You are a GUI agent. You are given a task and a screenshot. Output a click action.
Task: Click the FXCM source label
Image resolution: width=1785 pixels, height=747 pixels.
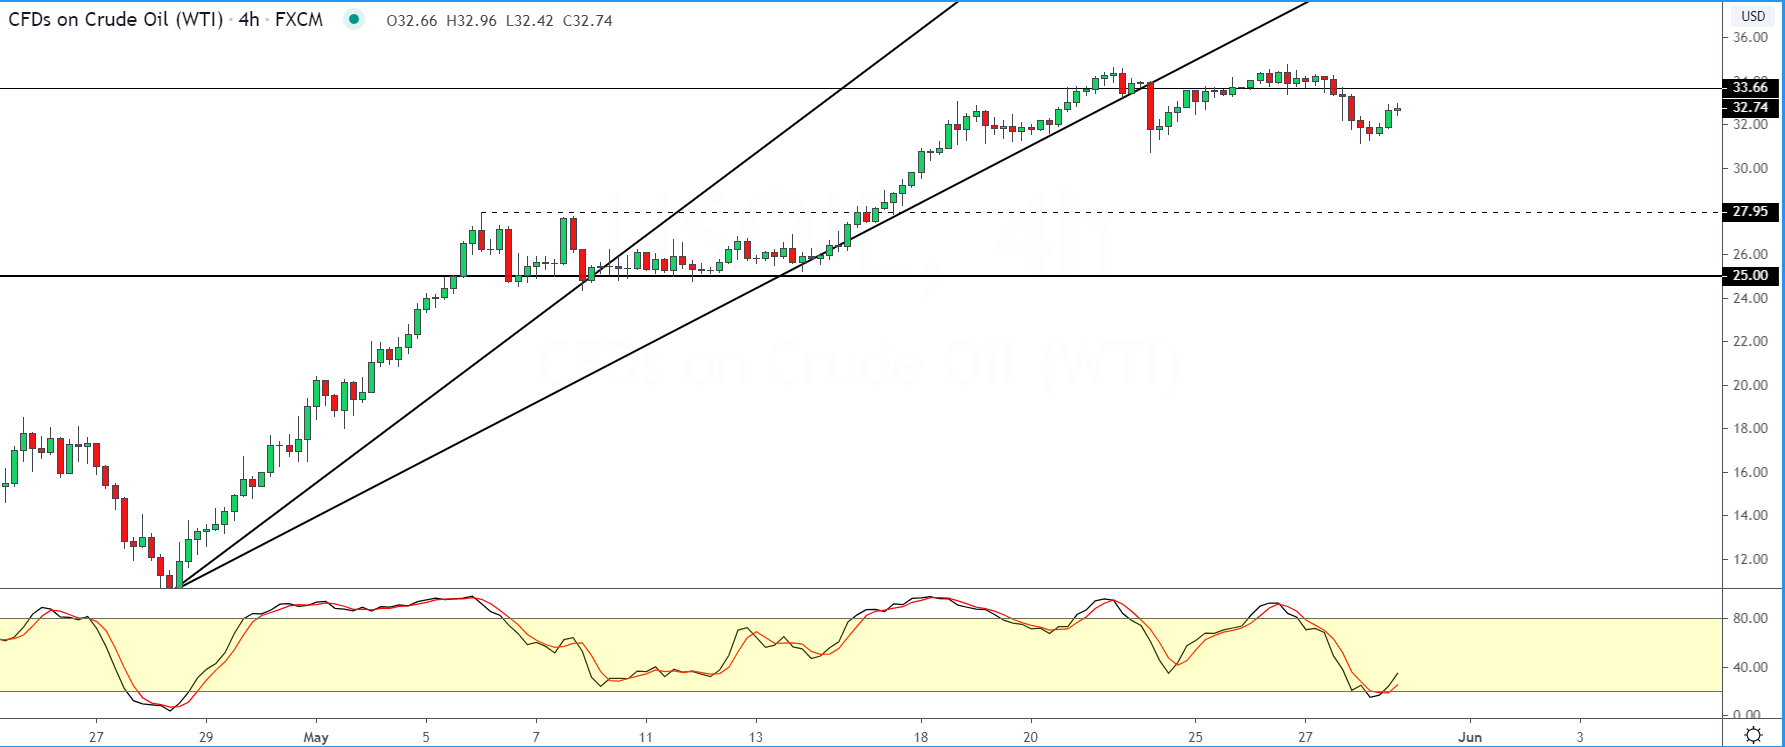coord(299,19)
